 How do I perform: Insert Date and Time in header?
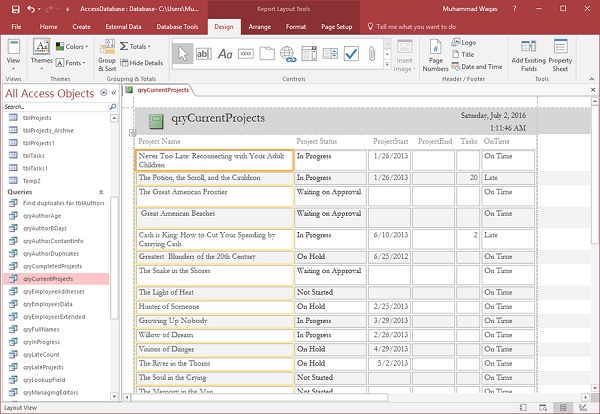coord(475,67)
